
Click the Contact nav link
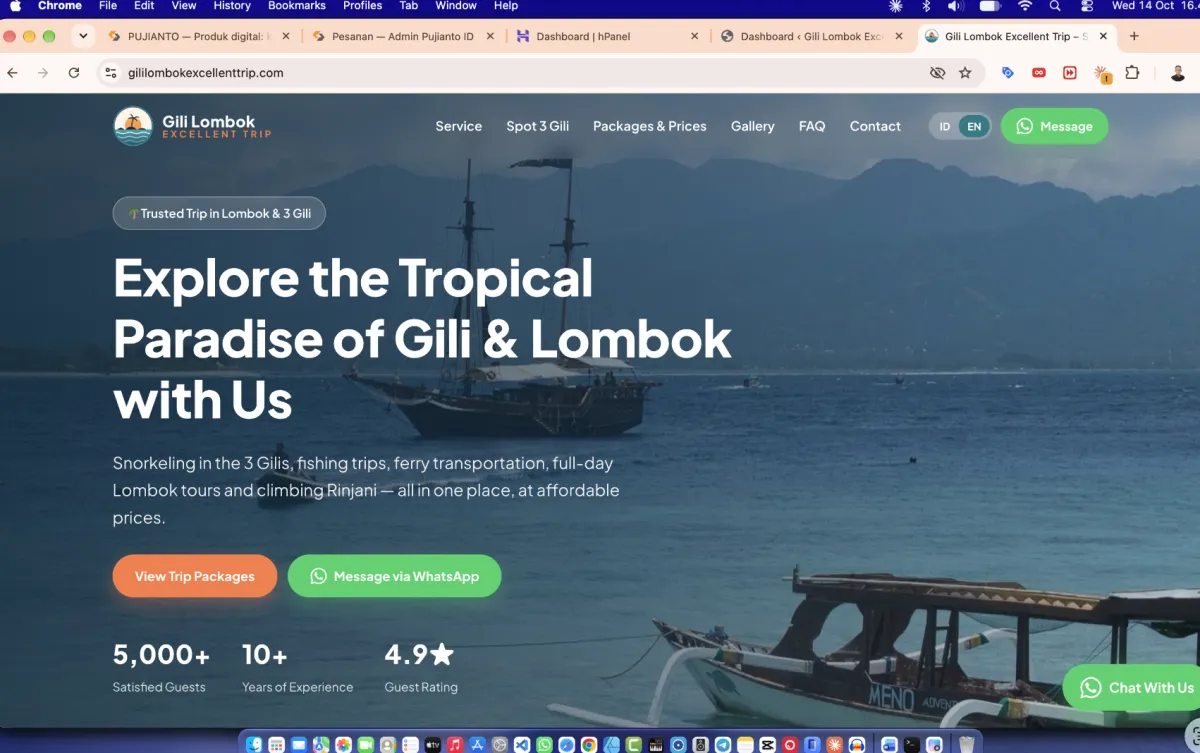pyautogui.click(x=875, y=126)
